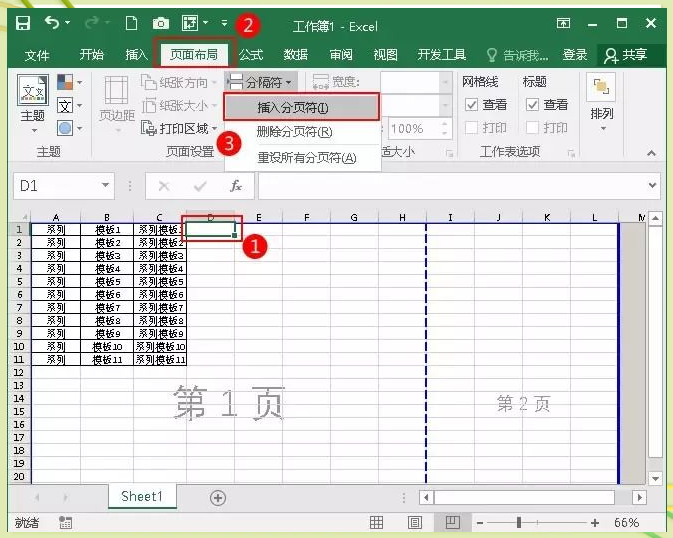Click the fx insert function icon
Viewport: 673px width, 538px height.
pos(236,186)
